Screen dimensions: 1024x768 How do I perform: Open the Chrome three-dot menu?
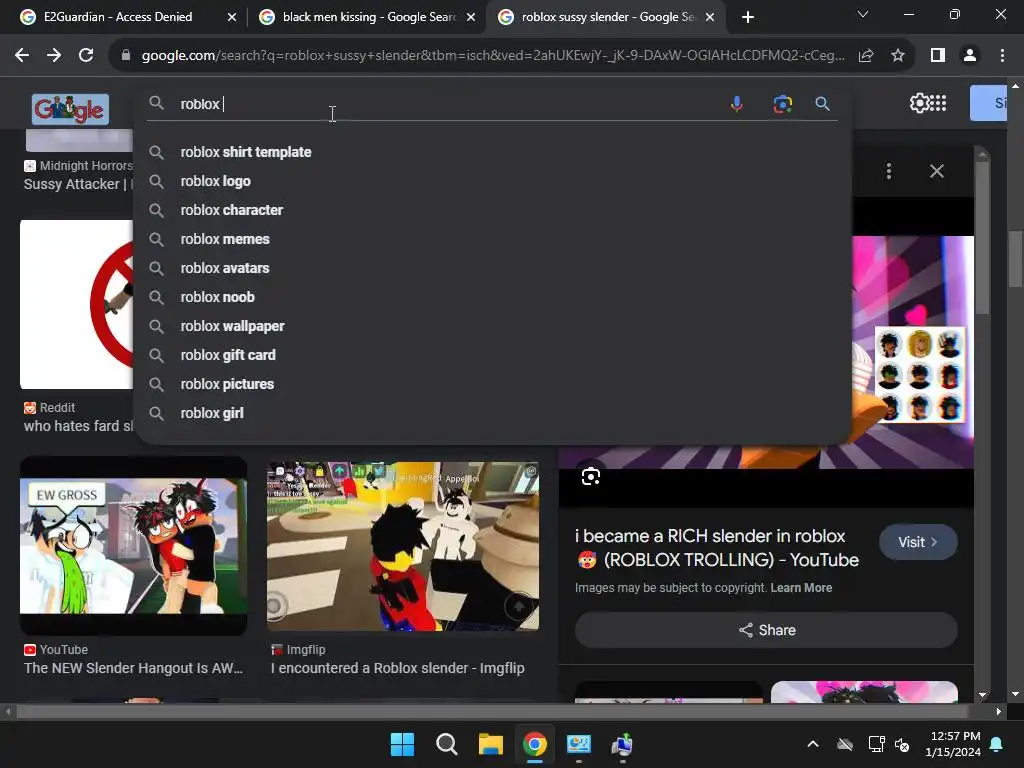[1002, 56]
